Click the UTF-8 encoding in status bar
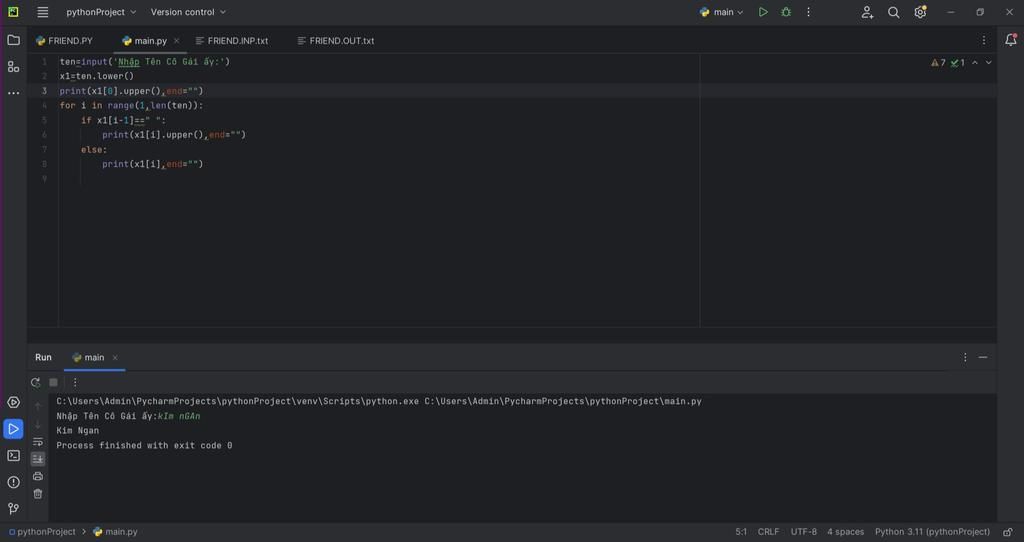The height and width of the screenshot is (542, 1024). coord(803,532)
